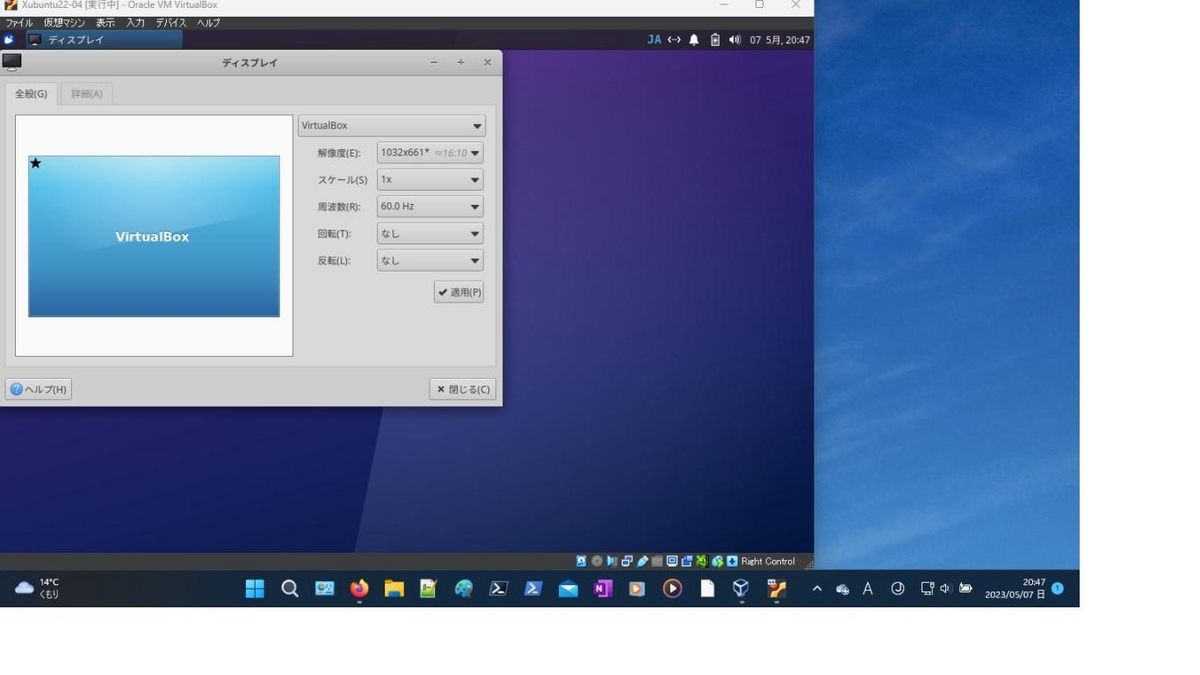The width and height of the screenshot is (1200, 675).
Task: Open OneNote from the taskbar
Action: 602,589
